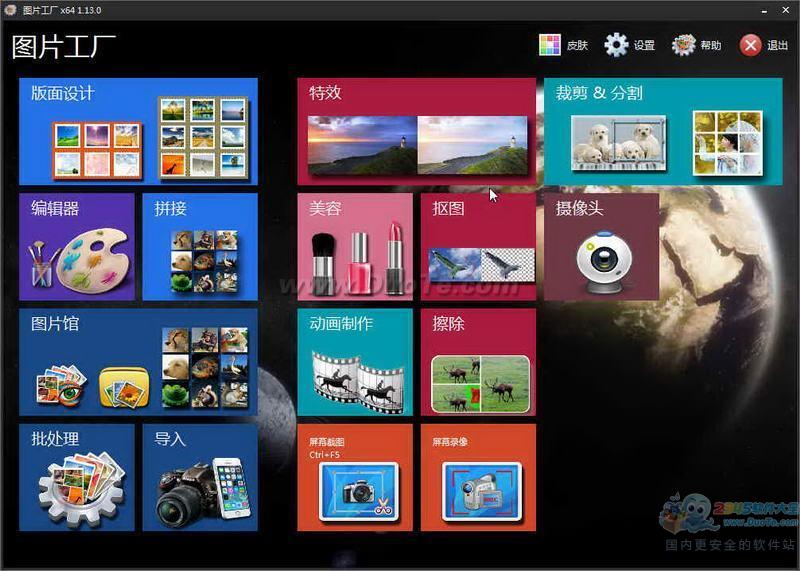Image resolution: width=800 pixels, height=571 pixels.
Task: Open the 特效 effects tile
Action: (x=416, y=132)
